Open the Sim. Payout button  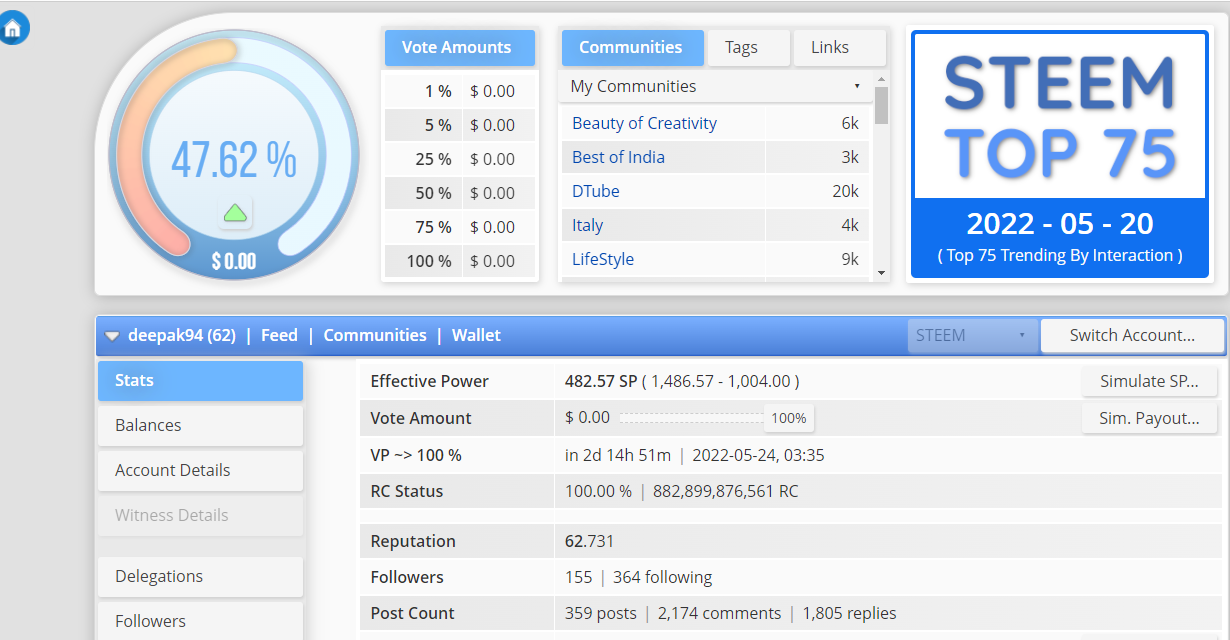[1150, 418]
